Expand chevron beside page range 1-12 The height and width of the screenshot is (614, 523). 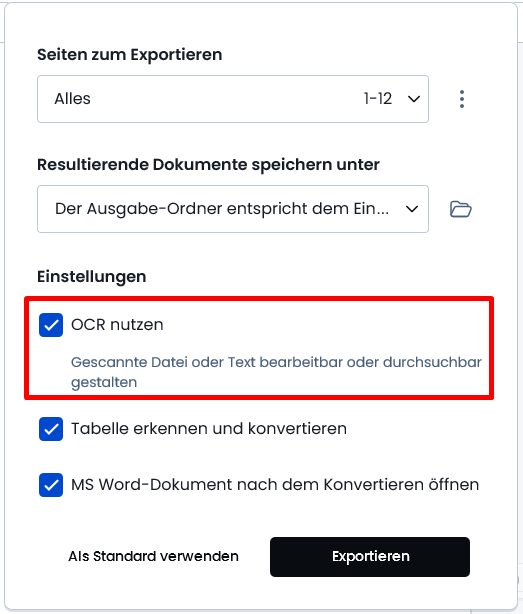tap(414, 99)
